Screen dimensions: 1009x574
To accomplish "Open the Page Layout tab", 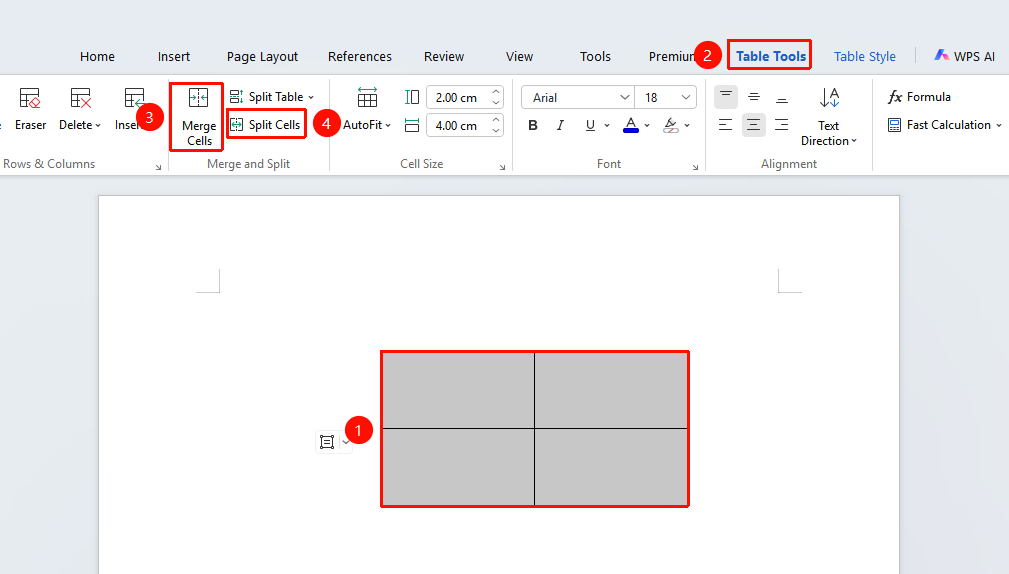I will pyautogui.click(x=263, y=57).
